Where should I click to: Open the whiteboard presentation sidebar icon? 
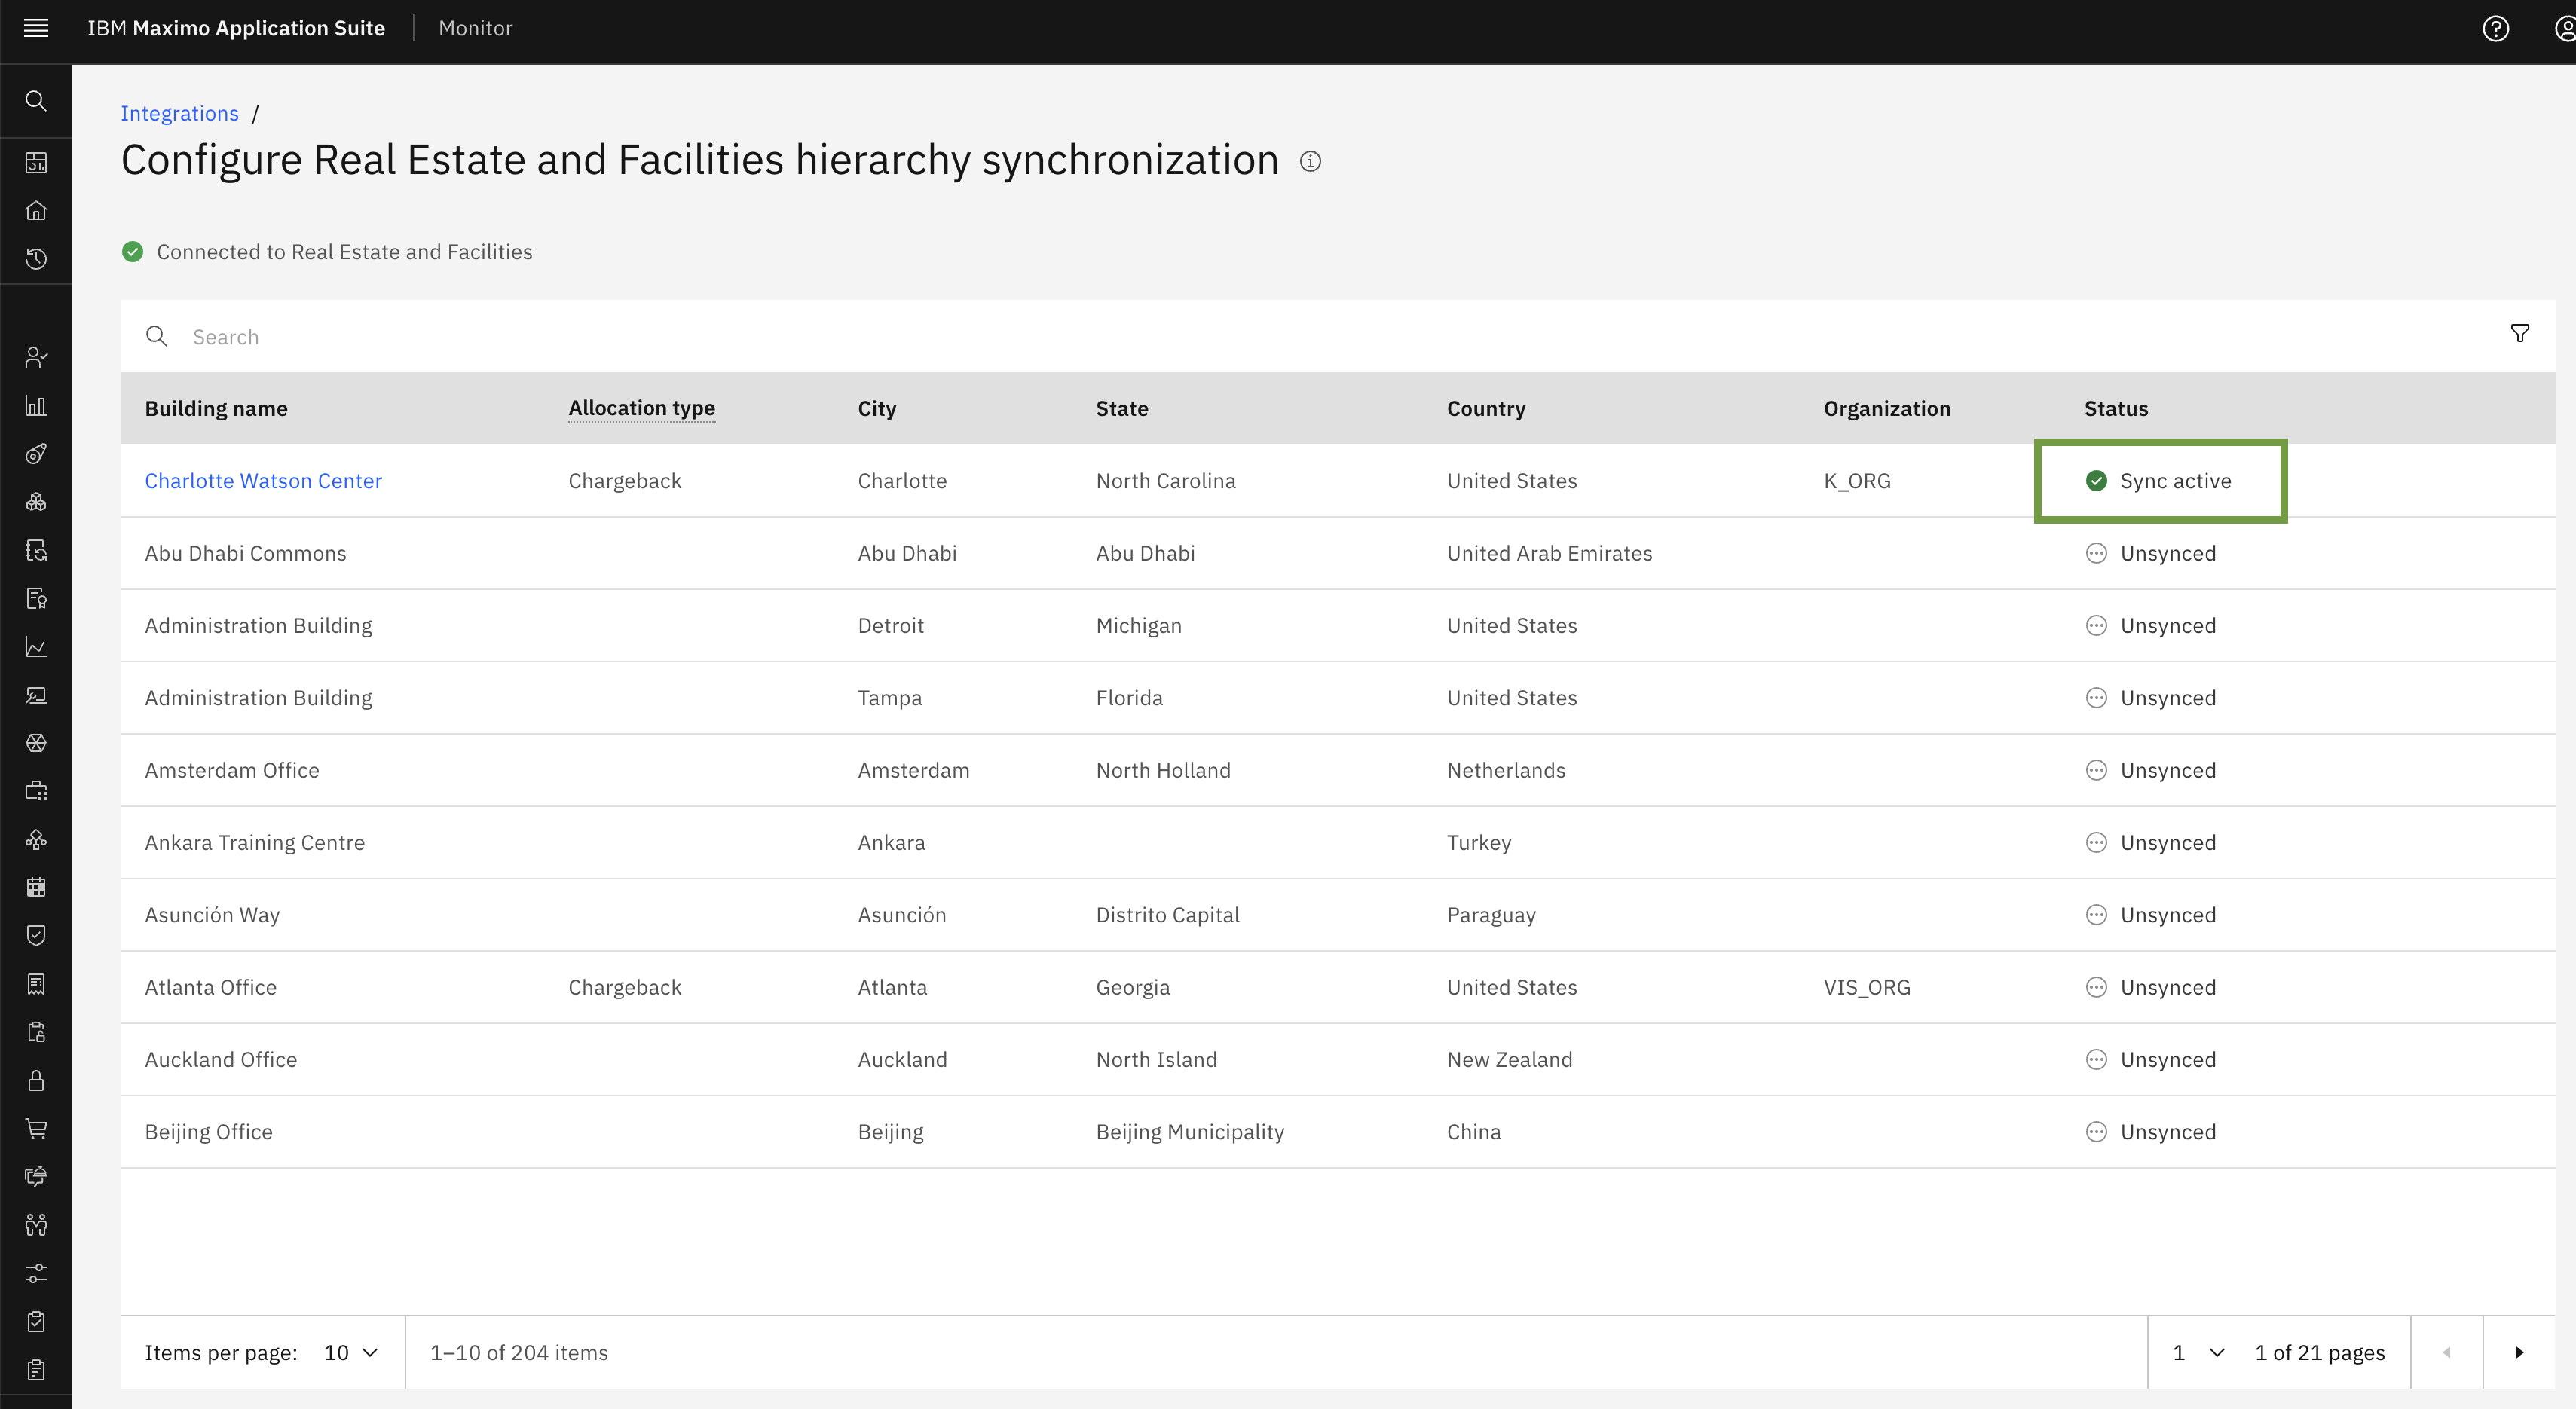coord(36,695)
